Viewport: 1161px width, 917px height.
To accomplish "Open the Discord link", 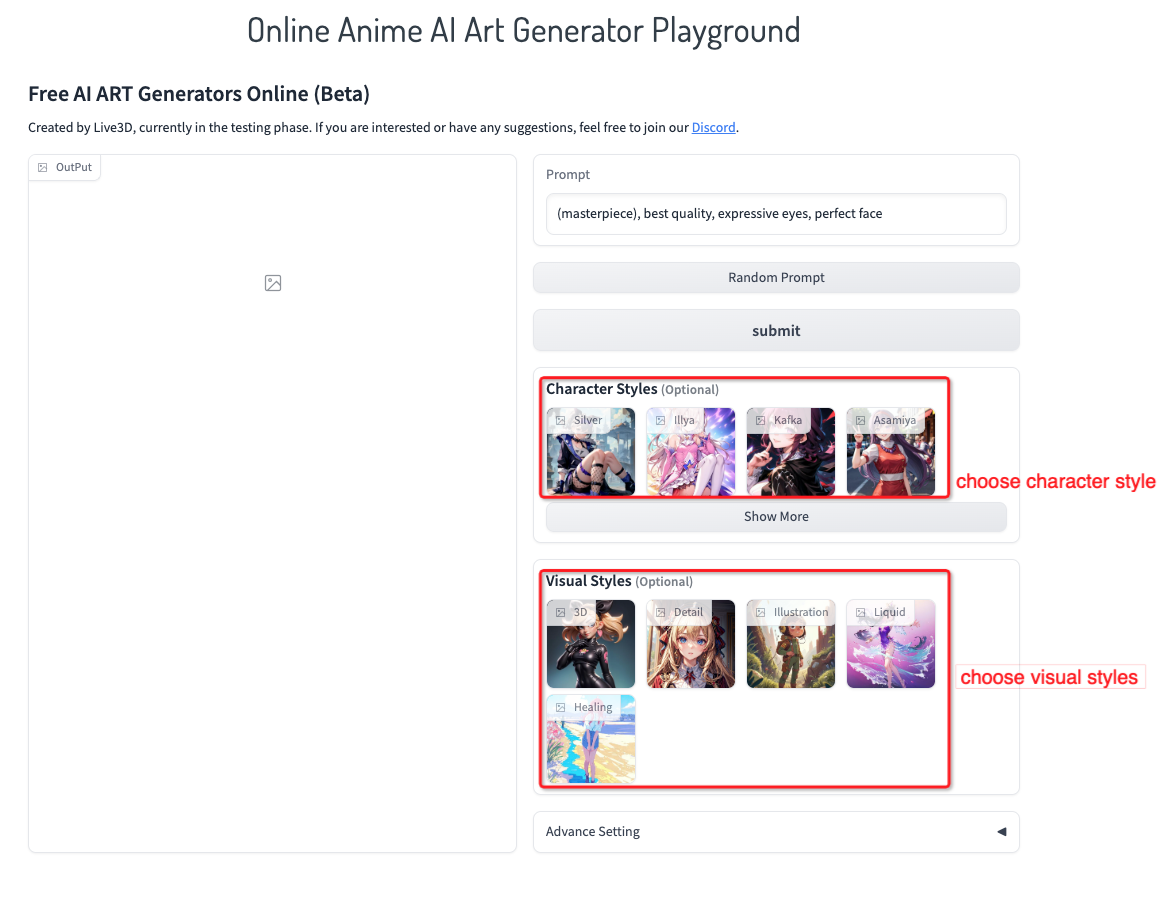I will coord(713,127).
